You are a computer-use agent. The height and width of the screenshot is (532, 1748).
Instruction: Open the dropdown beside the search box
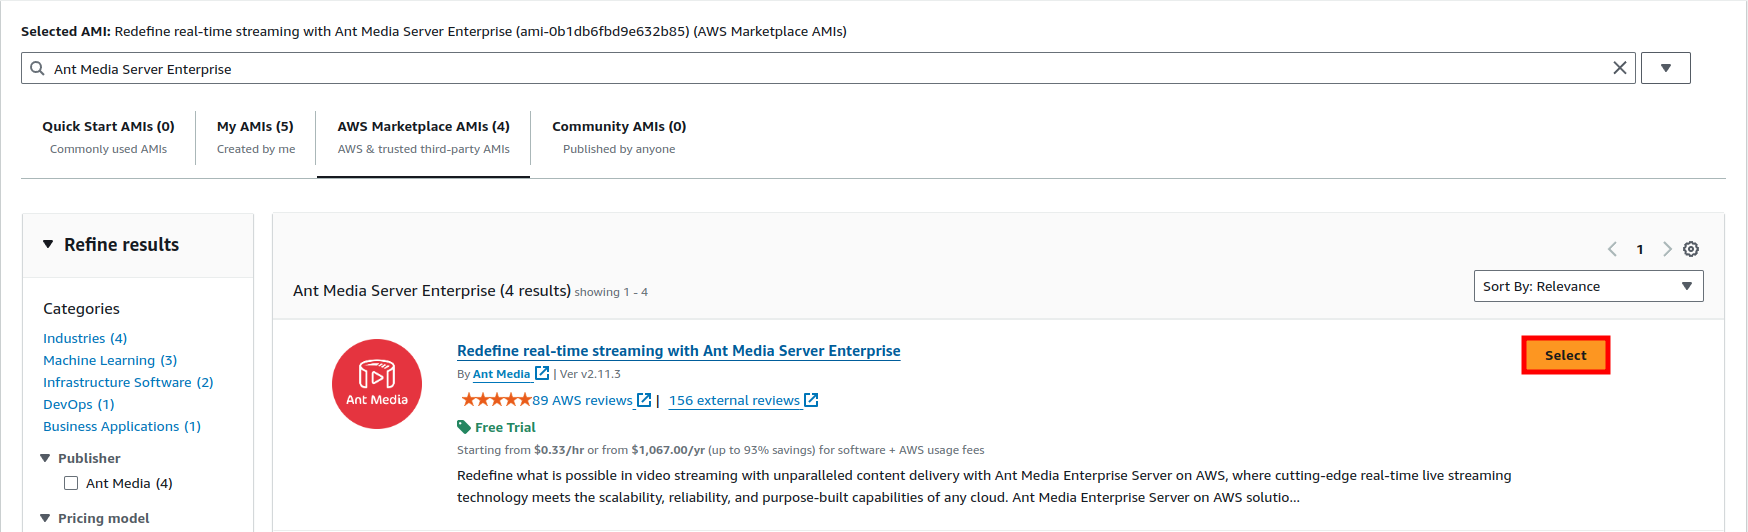pyautogui.click(x=1665, y=68)
